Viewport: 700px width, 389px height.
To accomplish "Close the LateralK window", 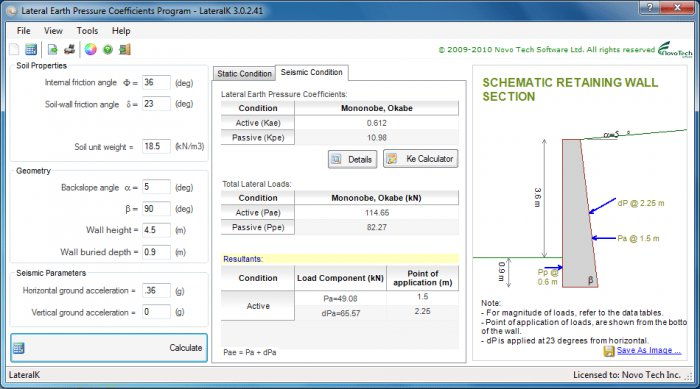I will click(x=677, y=7).
